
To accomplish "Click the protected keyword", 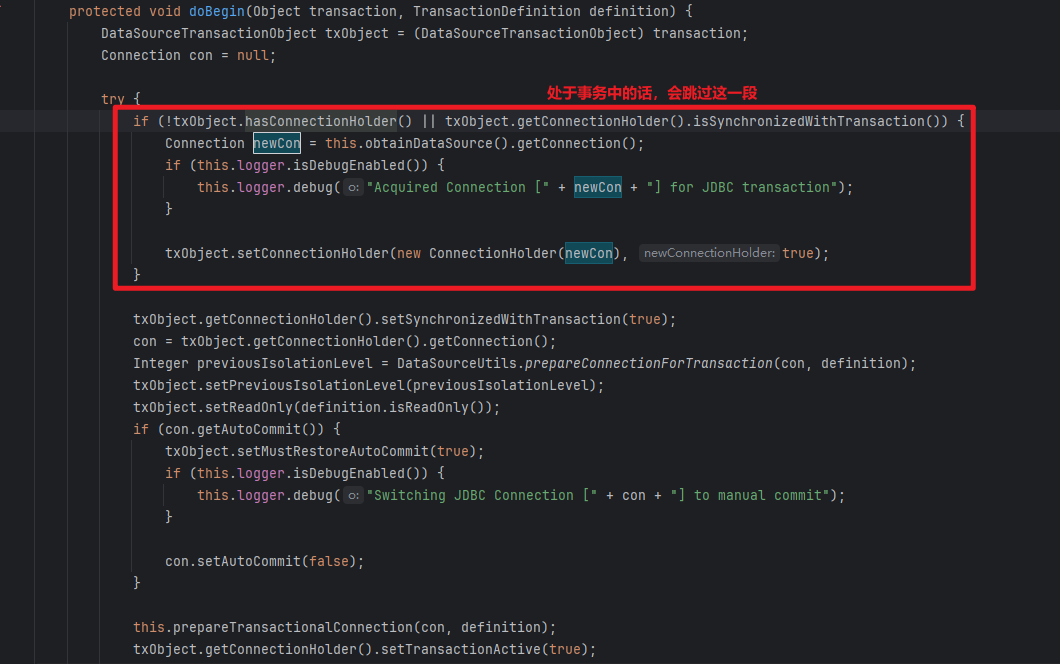I will 105,11.
